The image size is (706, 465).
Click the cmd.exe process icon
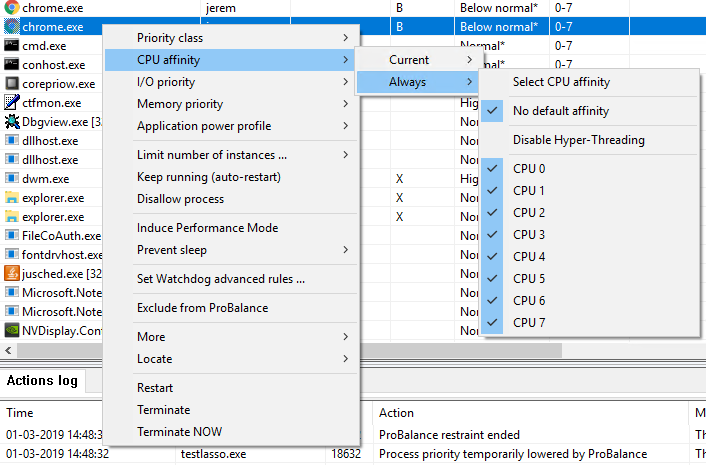12,45
